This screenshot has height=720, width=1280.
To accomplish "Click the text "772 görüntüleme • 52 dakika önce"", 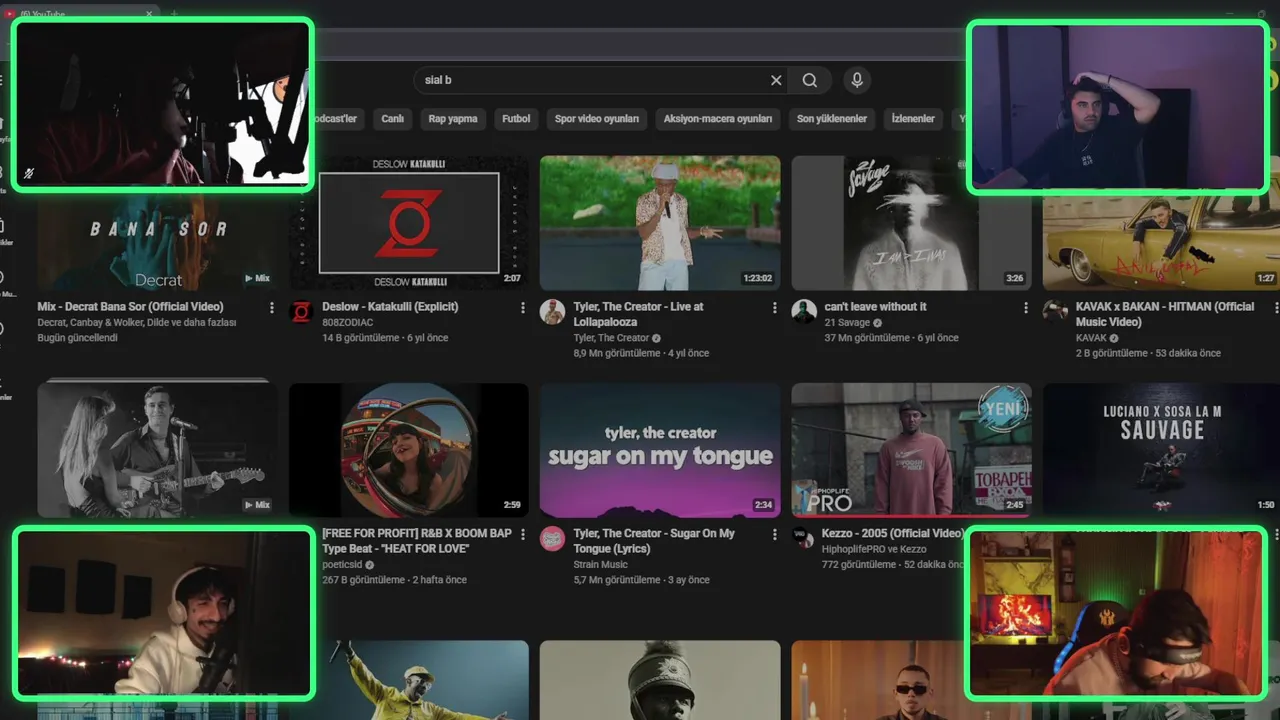I will (x=893, y=565).
